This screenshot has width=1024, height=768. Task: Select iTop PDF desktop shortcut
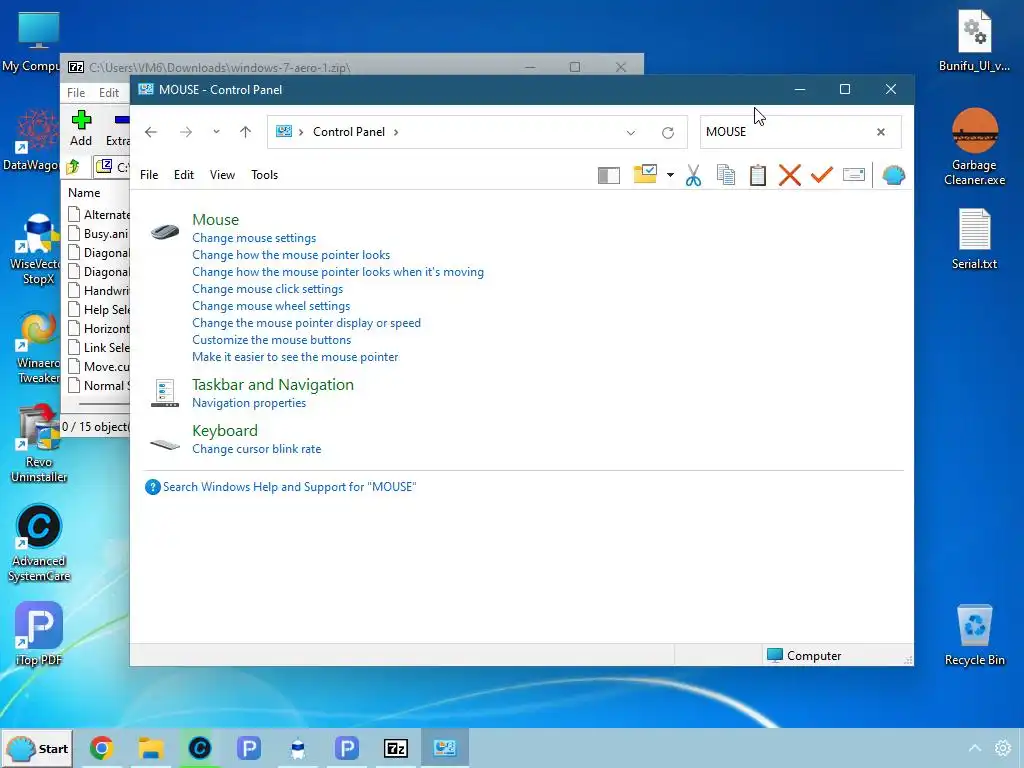[39, 634]
